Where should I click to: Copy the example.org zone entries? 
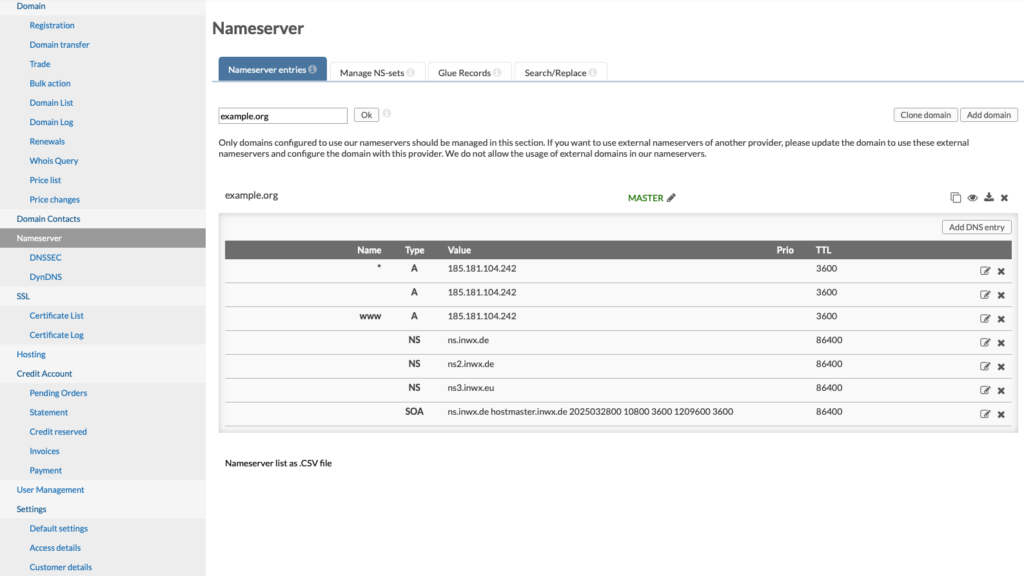tap(955, 197)
